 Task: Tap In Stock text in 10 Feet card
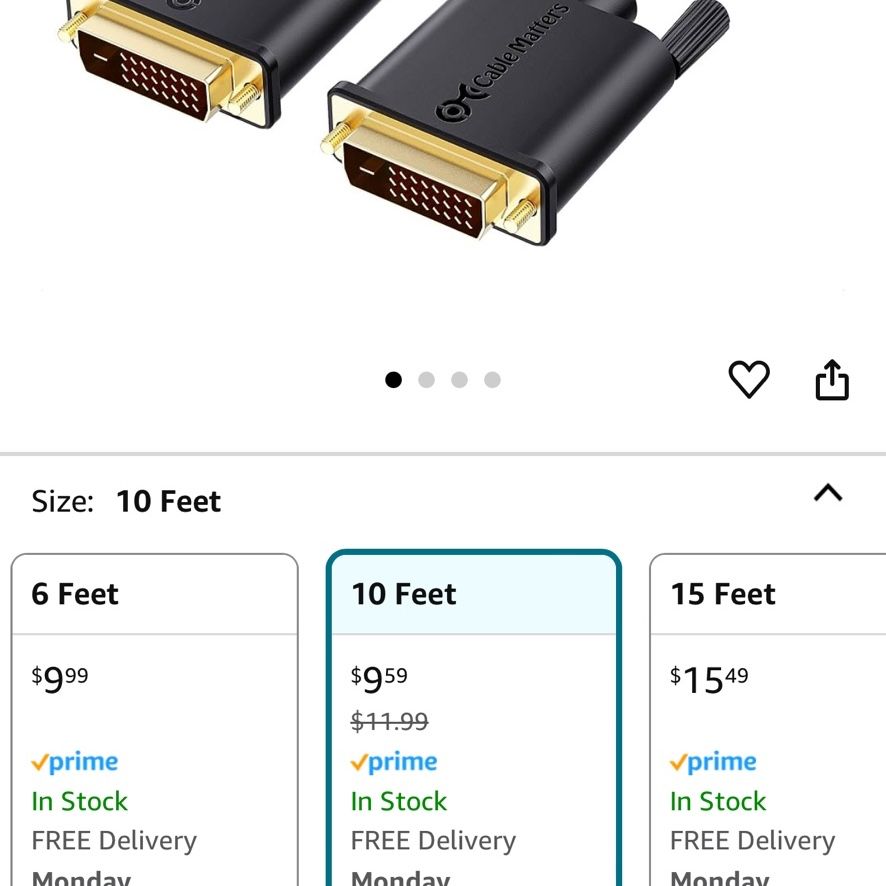coord(398,801)
